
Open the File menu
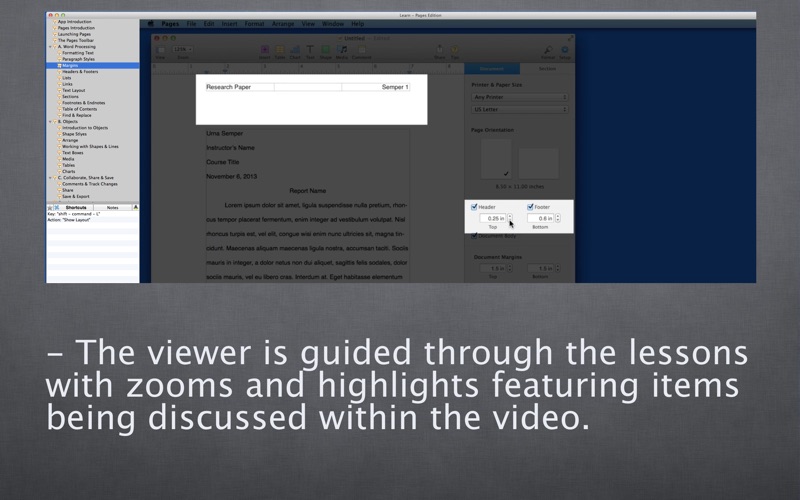[x=191, y=23]
